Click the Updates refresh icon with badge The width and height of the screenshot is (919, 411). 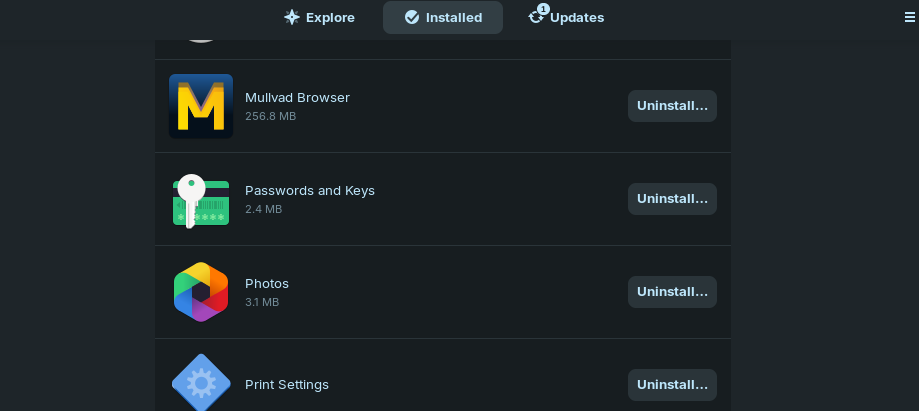click(x=537, y=15)
